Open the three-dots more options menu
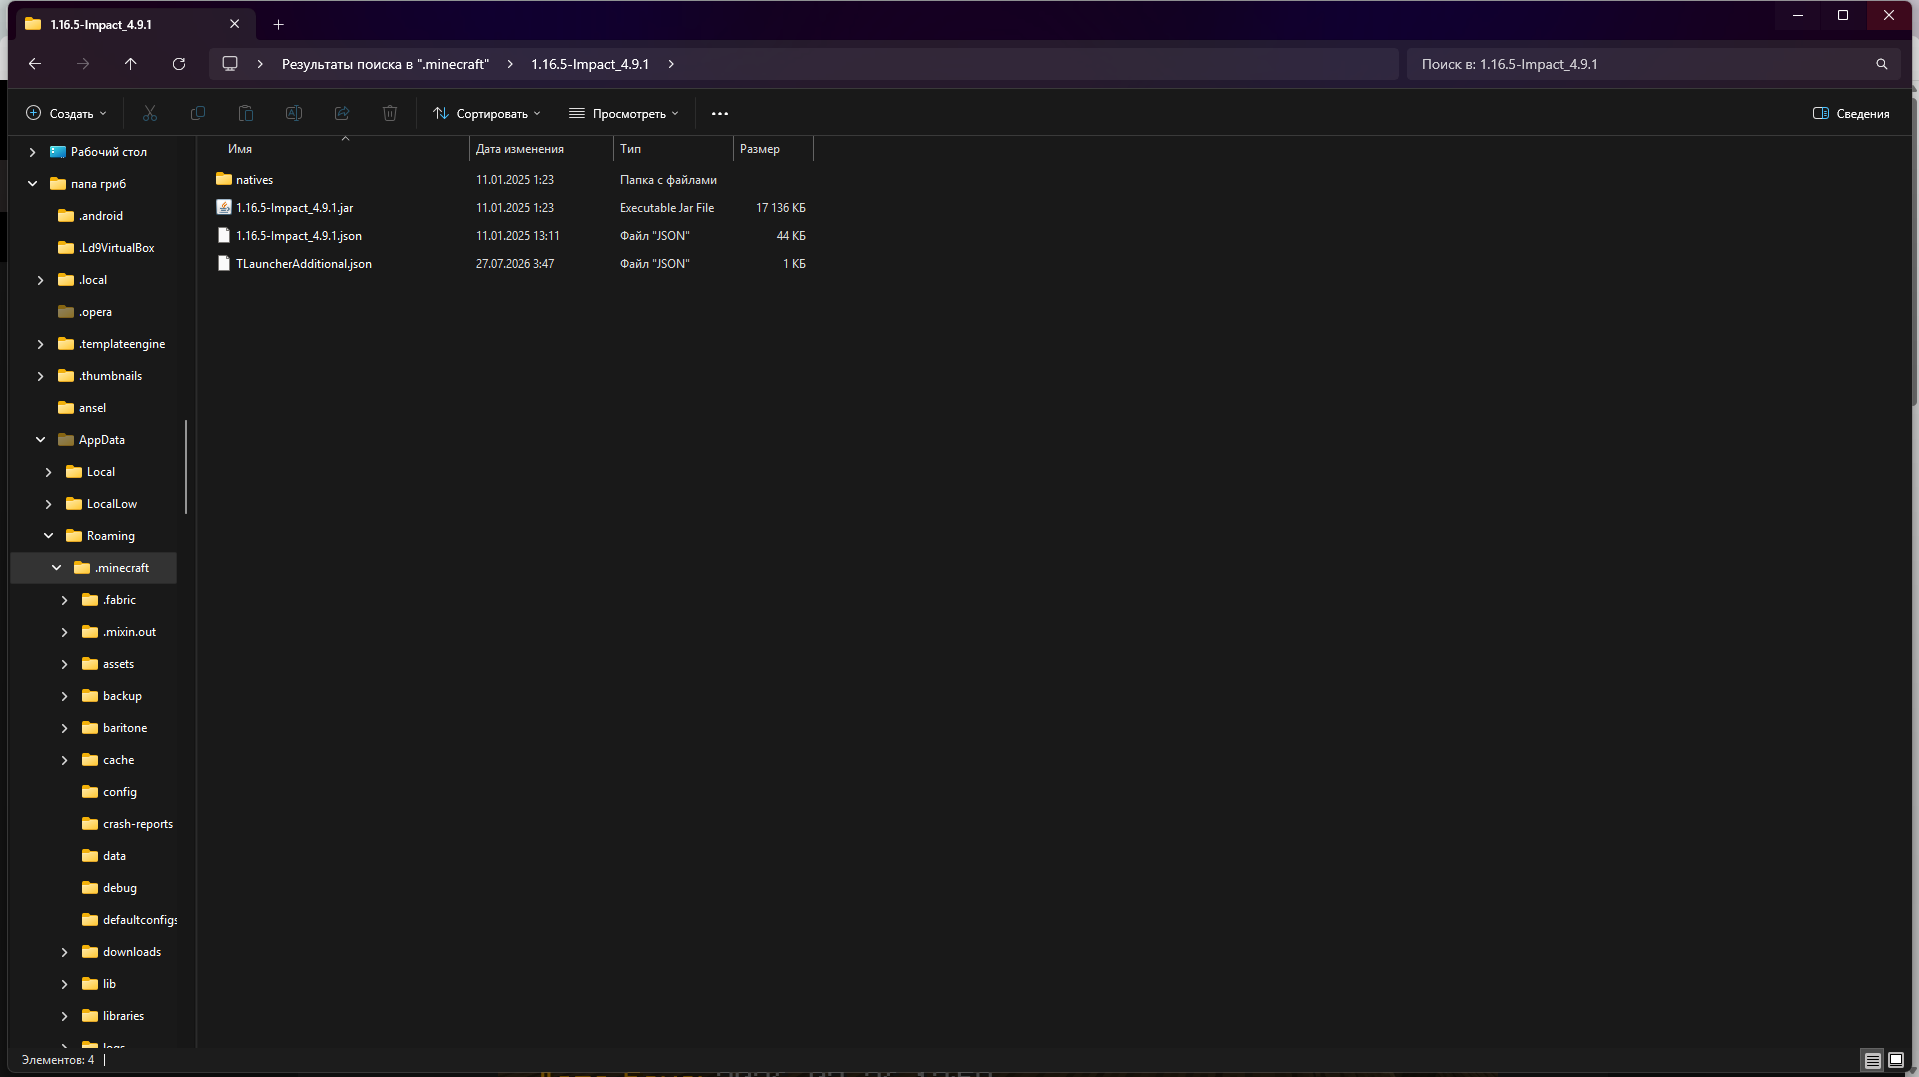Image resolution: width=1919 pixels, height=1077 pixels. (720, 113)
